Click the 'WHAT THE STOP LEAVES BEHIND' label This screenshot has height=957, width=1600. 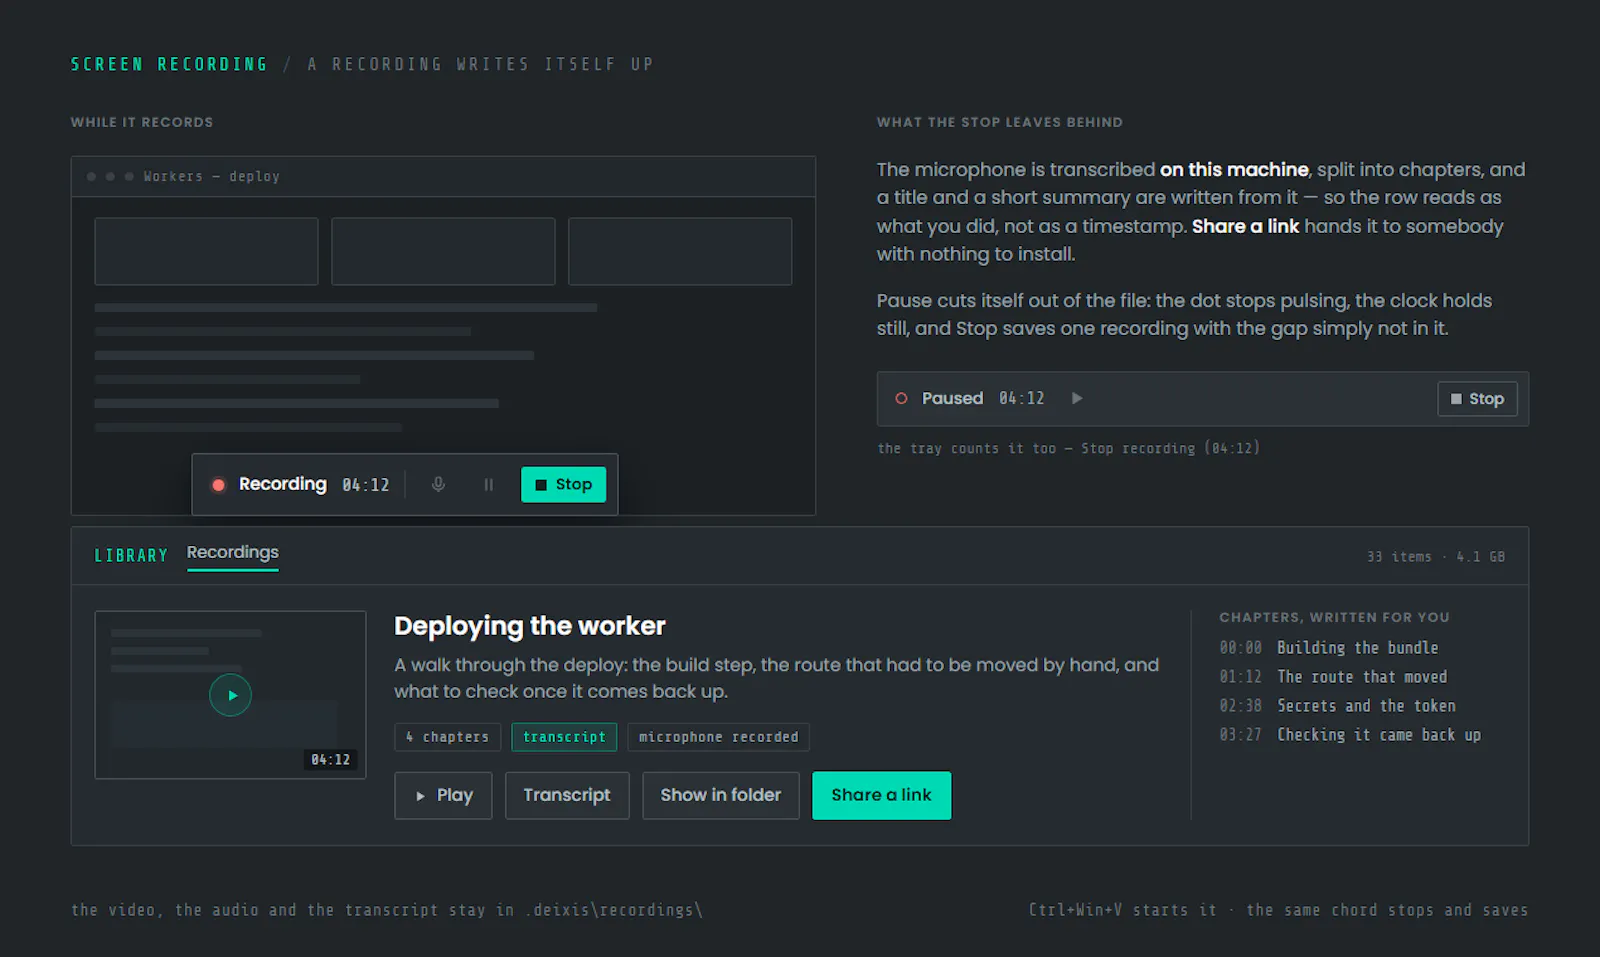pos(1000,122)
